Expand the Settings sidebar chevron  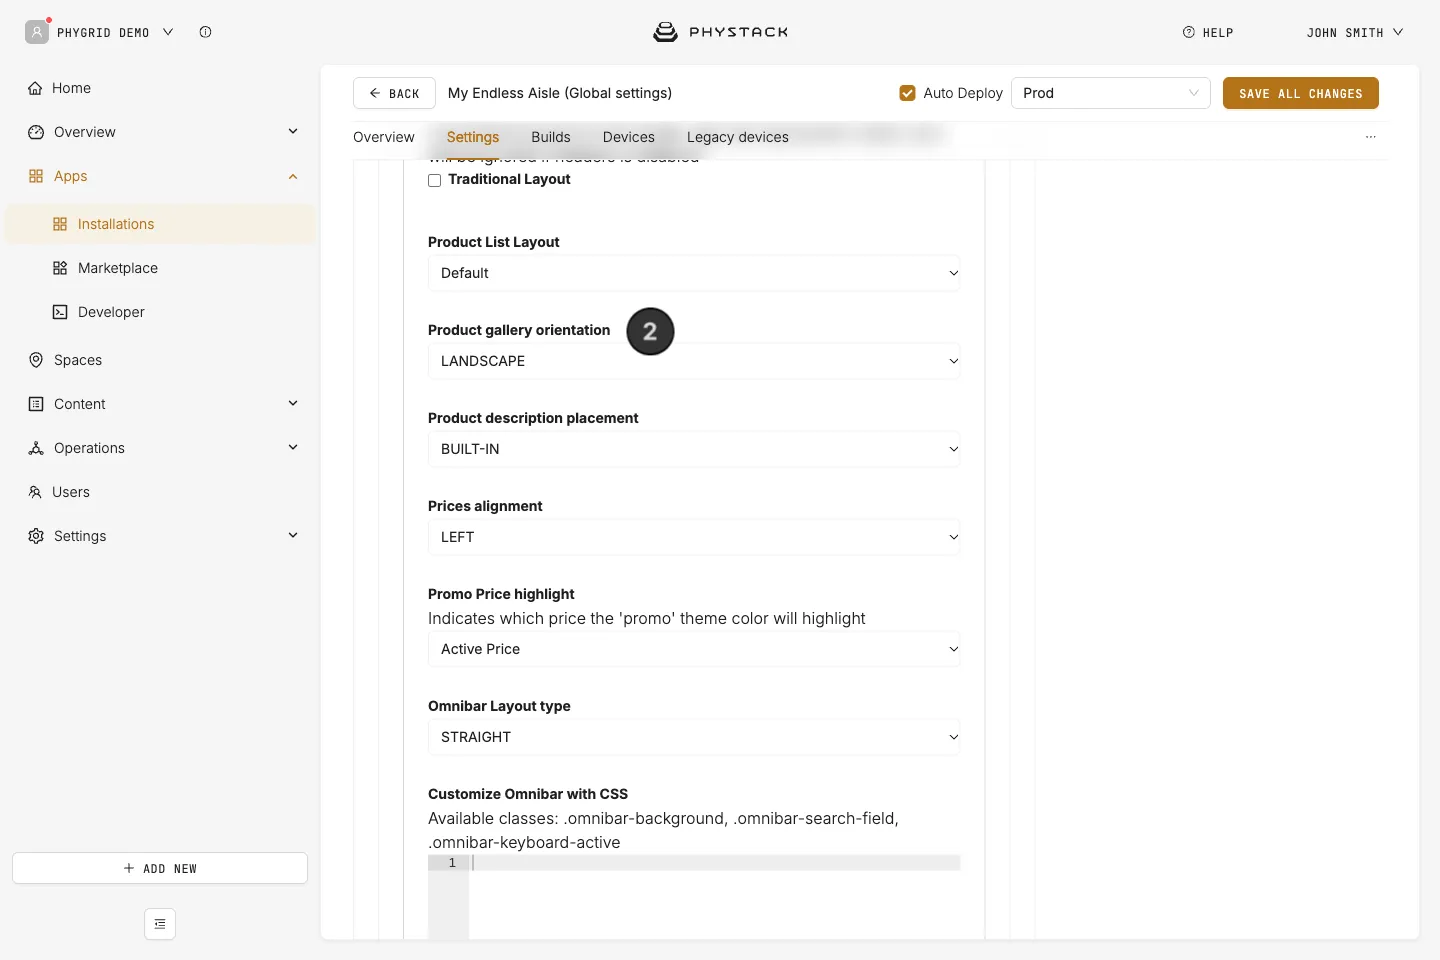point(293,535)
